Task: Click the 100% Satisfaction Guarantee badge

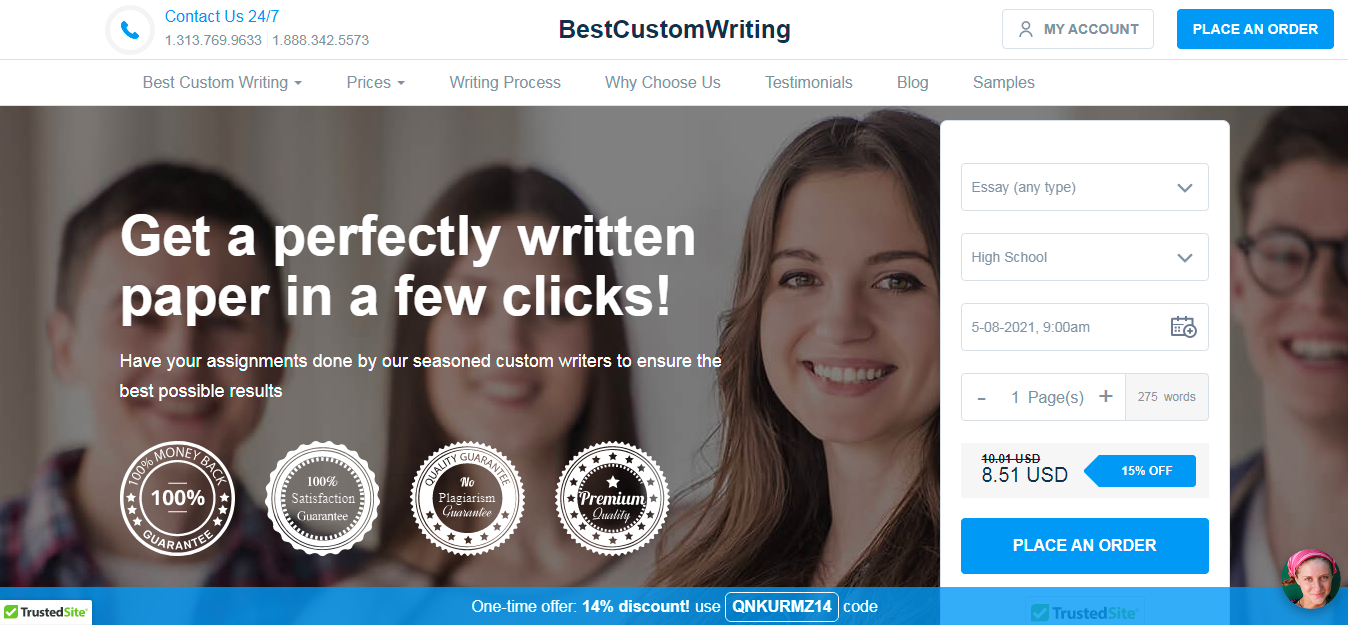Action: 323,498
